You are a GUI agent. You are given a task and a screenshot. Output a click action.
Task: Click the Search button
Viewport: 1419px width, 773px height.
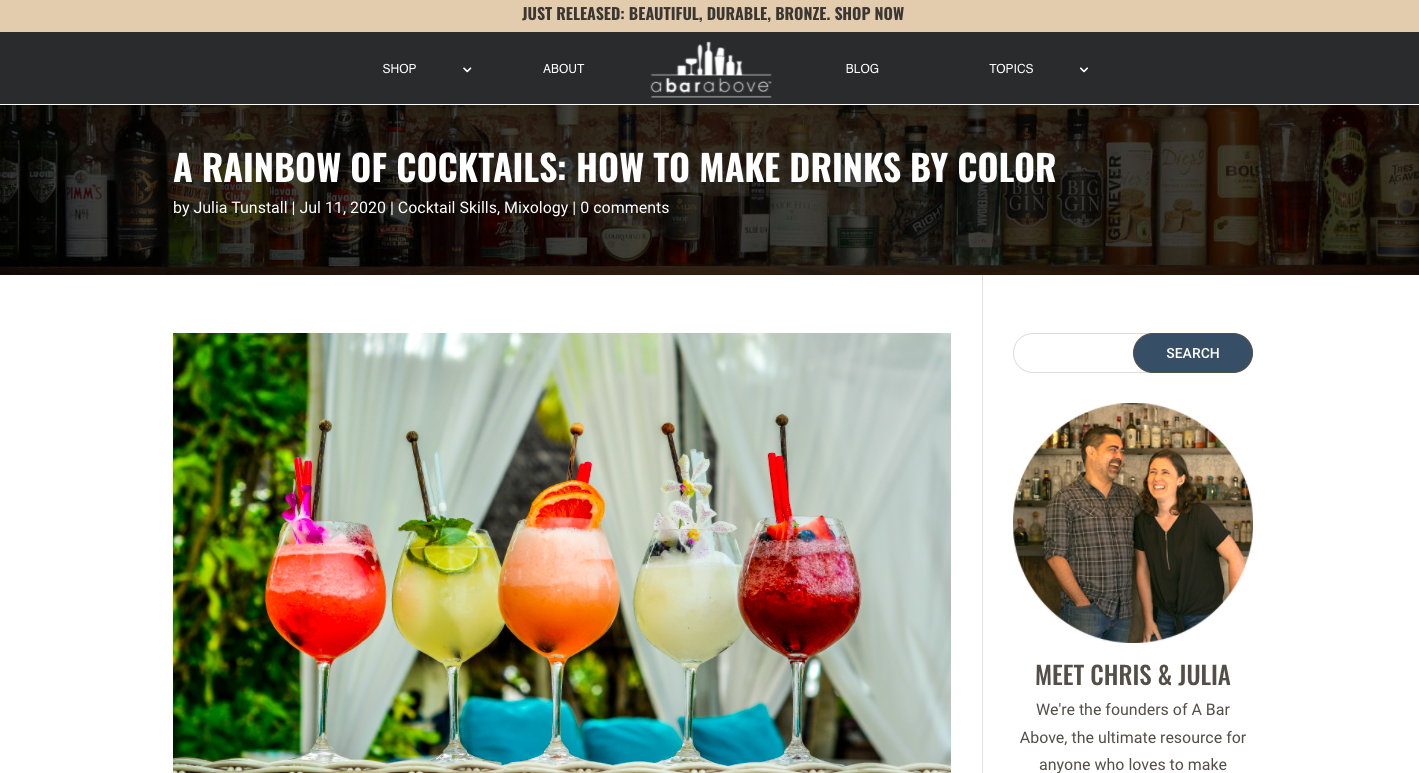[x=1193, y=353]
